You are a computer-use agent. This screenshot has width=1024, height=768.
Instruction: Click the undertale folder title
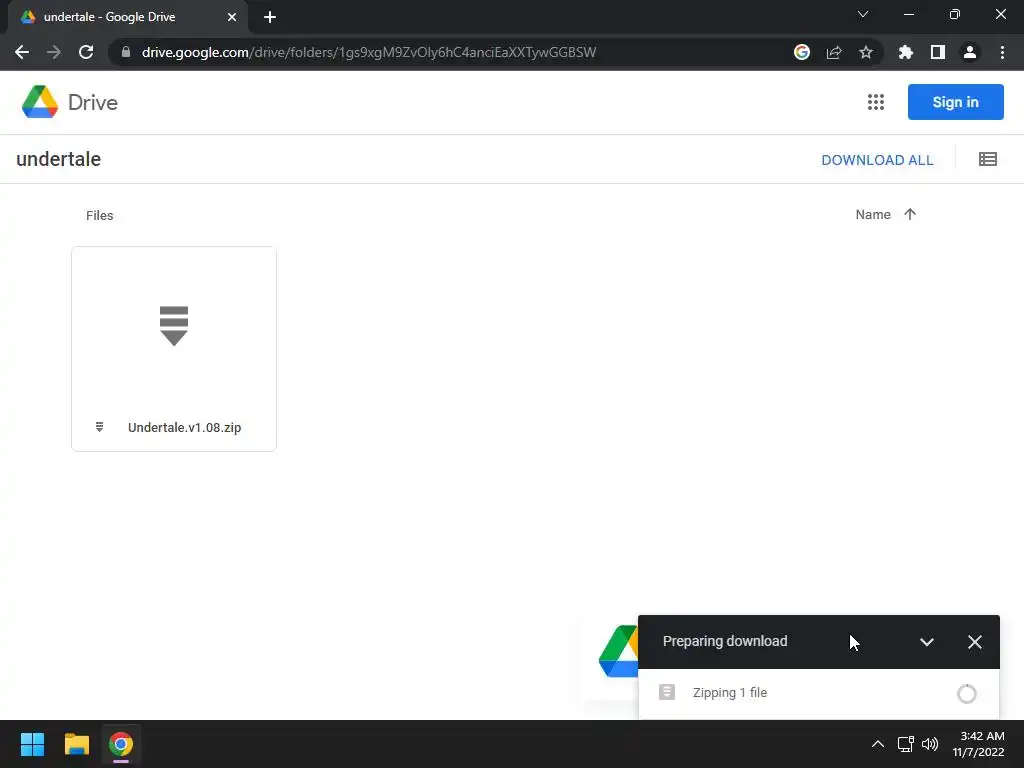tap(59, 159)
